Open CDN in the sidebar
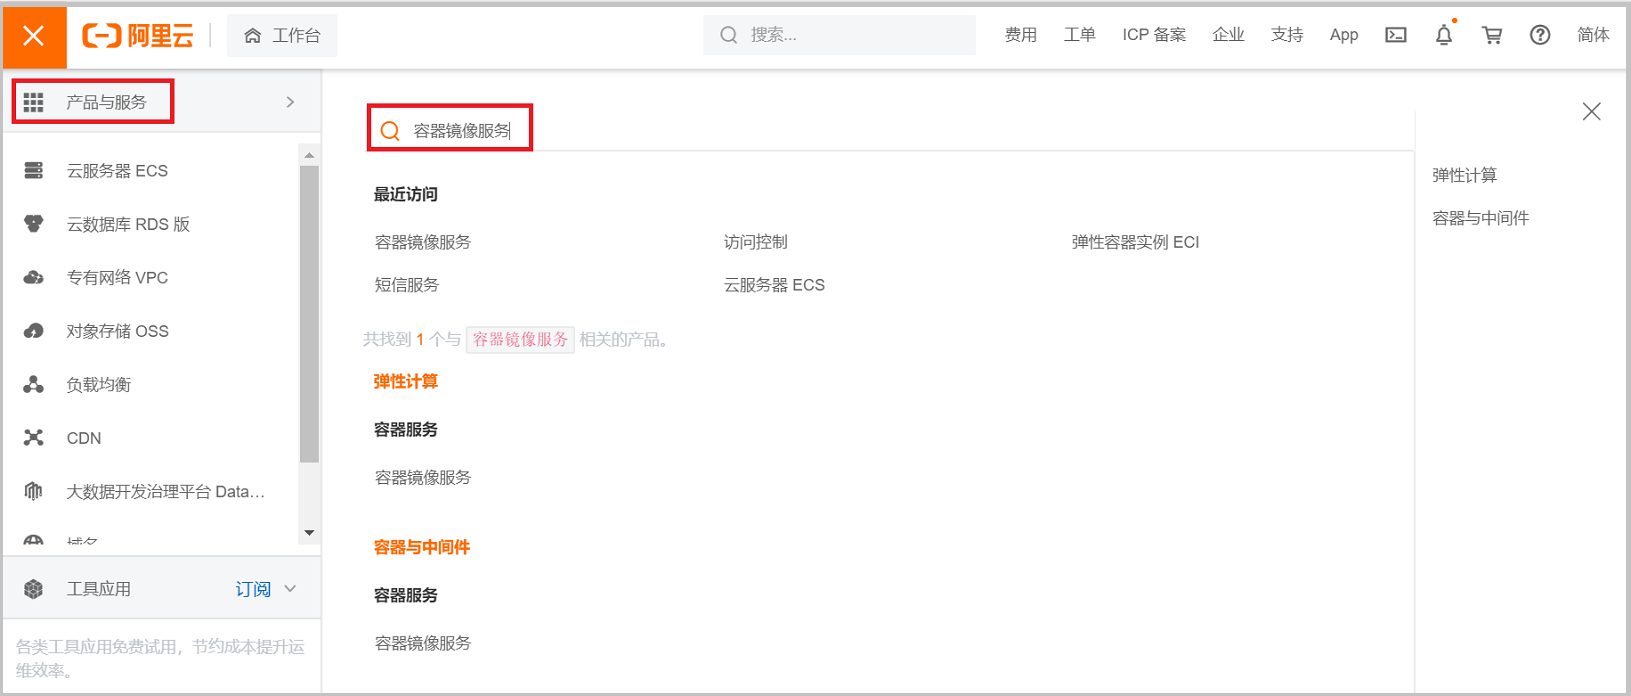The height and width of the screenshot is (696, 1631). tap(84, 438)
